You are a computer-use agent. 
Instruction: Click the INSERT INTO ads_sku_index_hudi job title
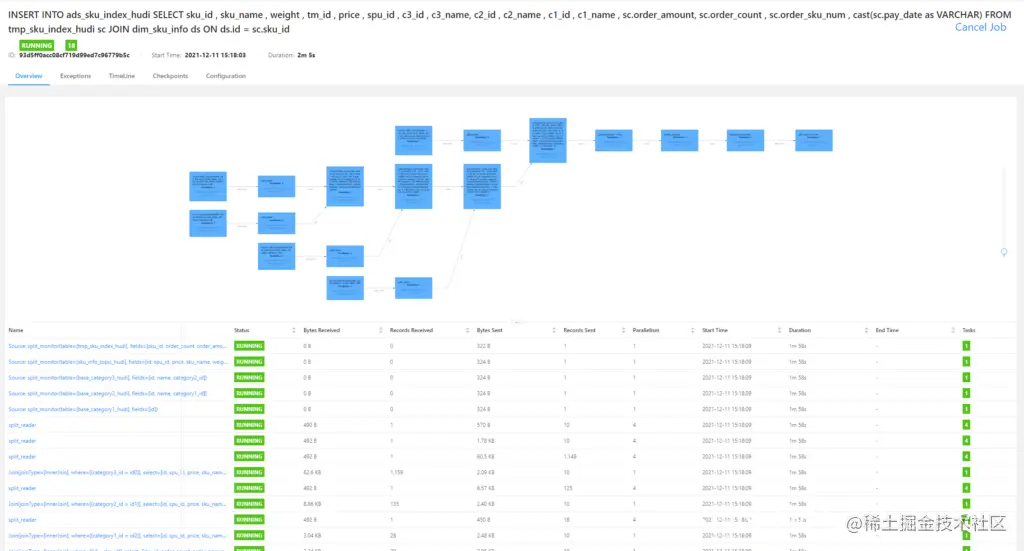coord(509,22)
